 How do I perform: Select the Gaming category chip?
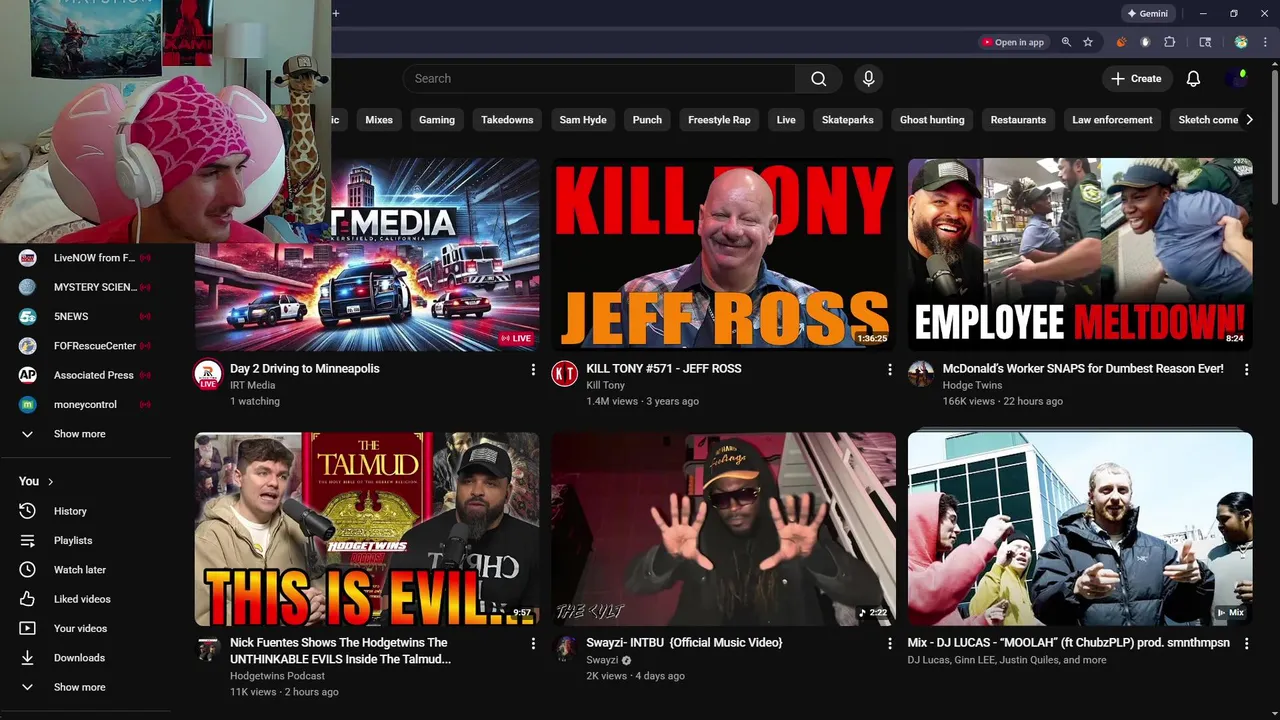[x=437, y=120]
